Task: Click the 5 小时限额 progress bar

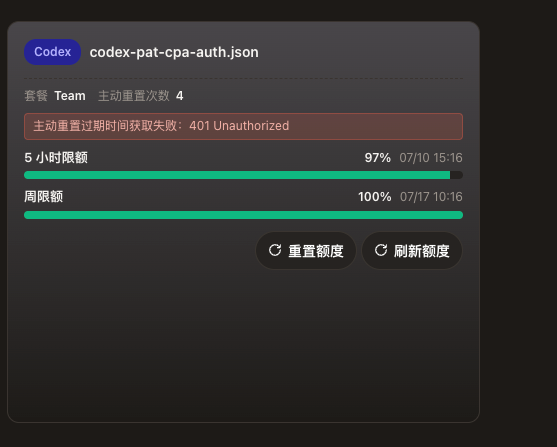Action: pos(243,175)
